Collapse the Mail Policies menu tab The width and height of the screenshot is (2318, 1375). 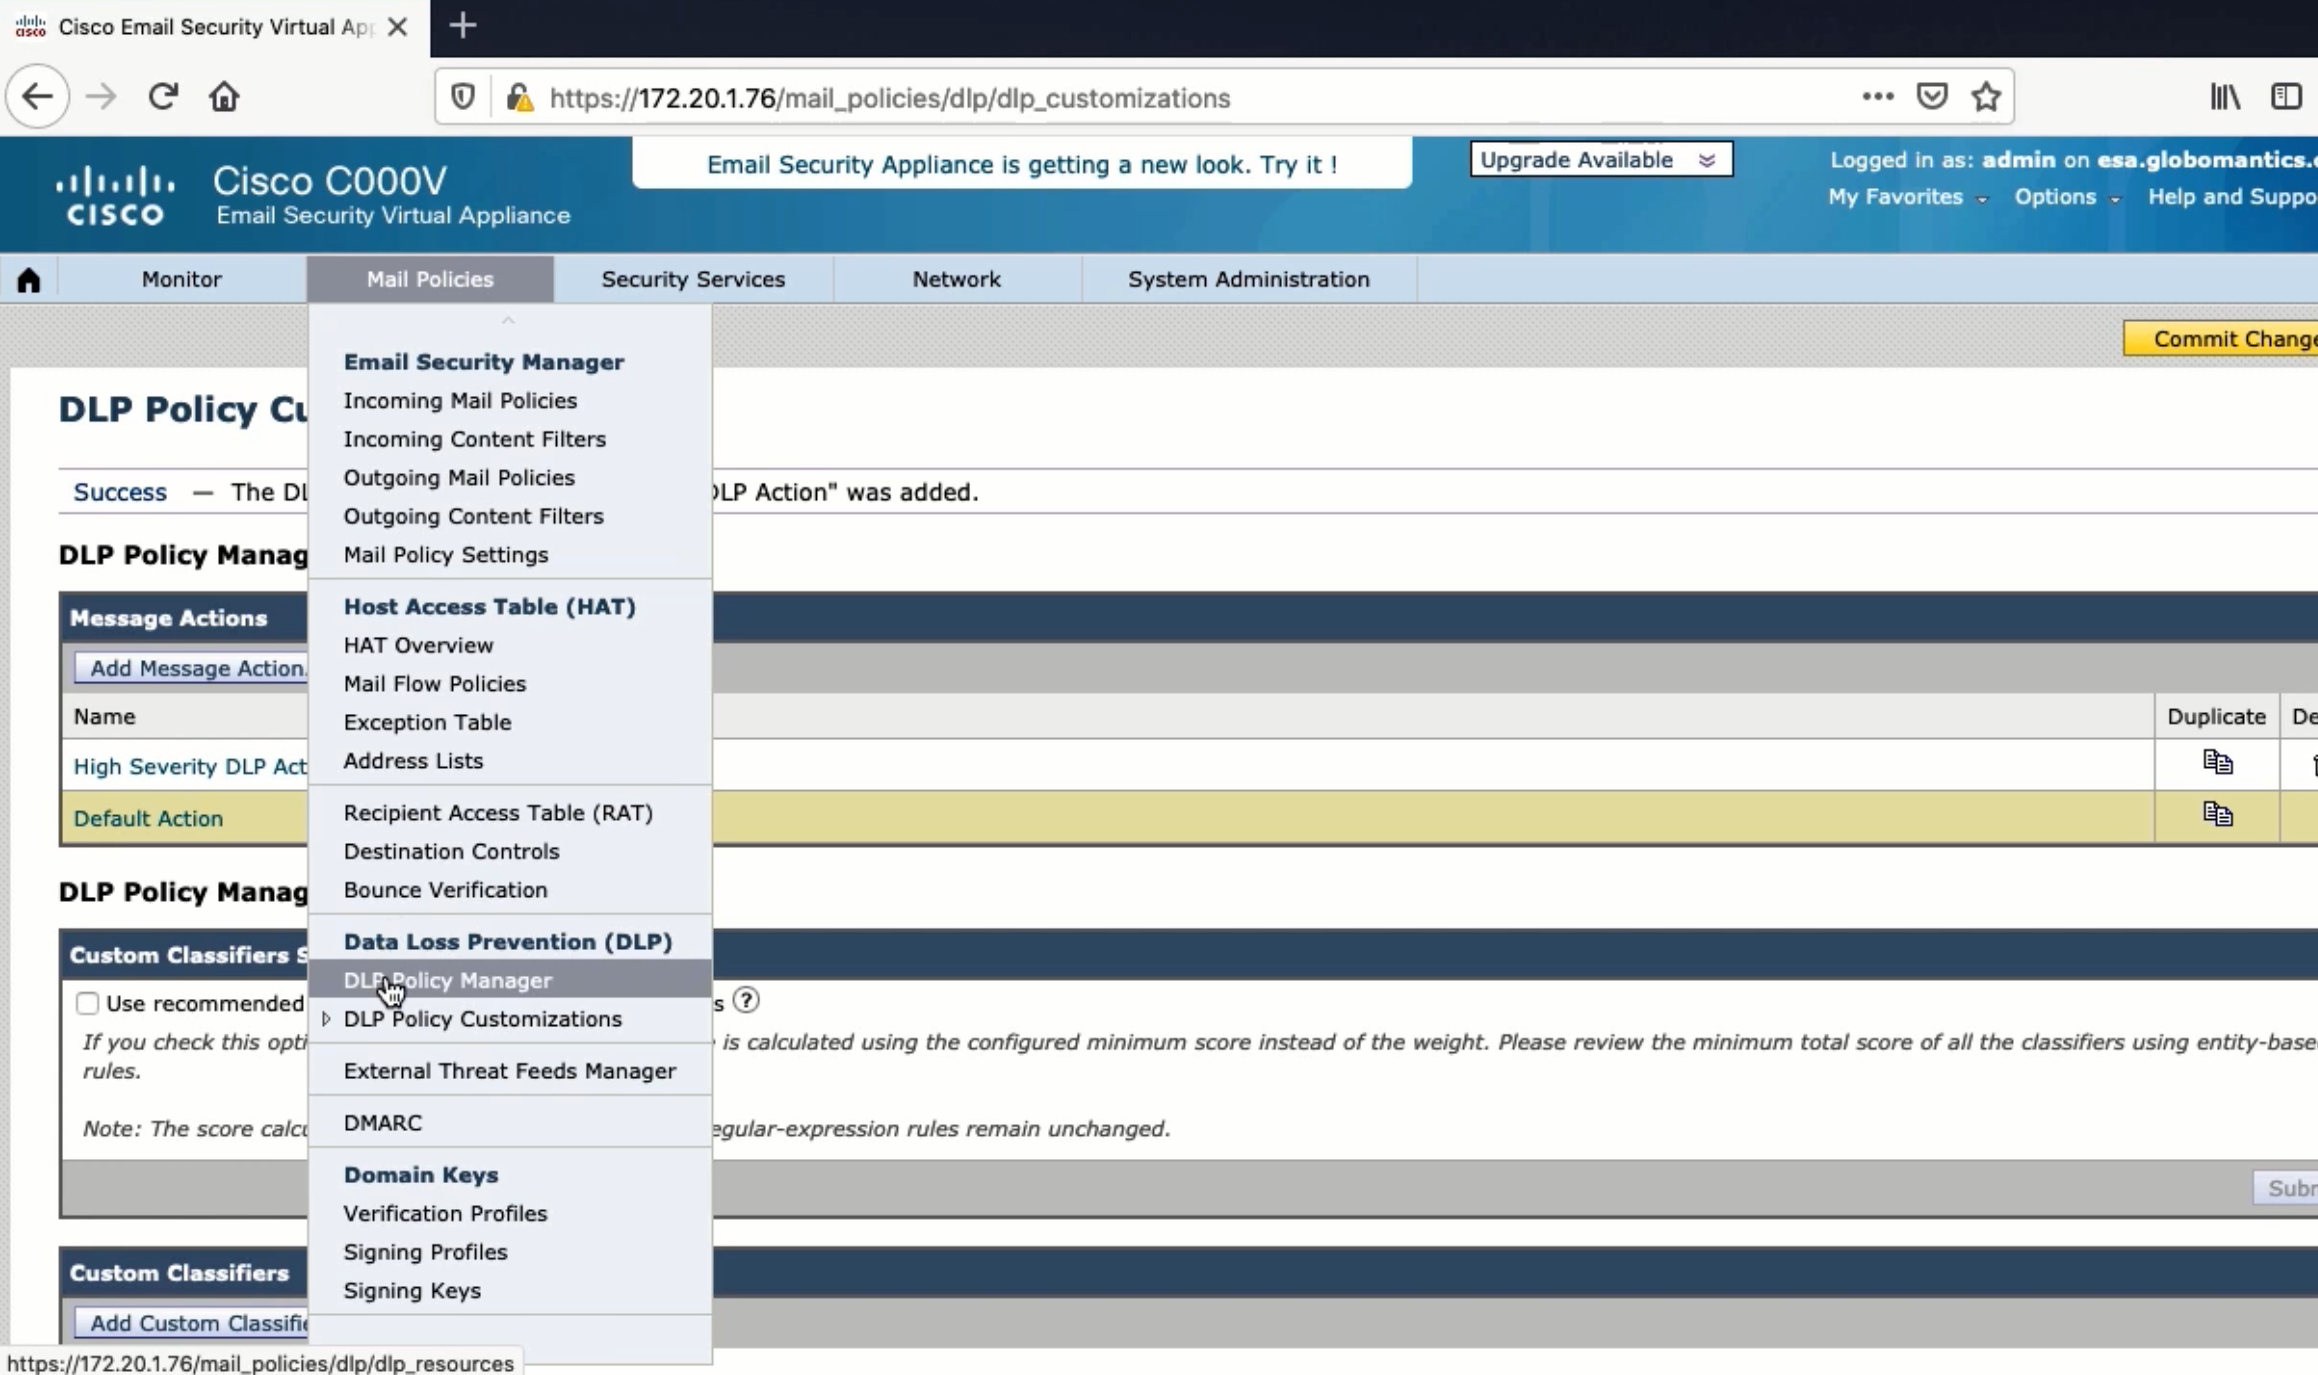coord(430,279)
